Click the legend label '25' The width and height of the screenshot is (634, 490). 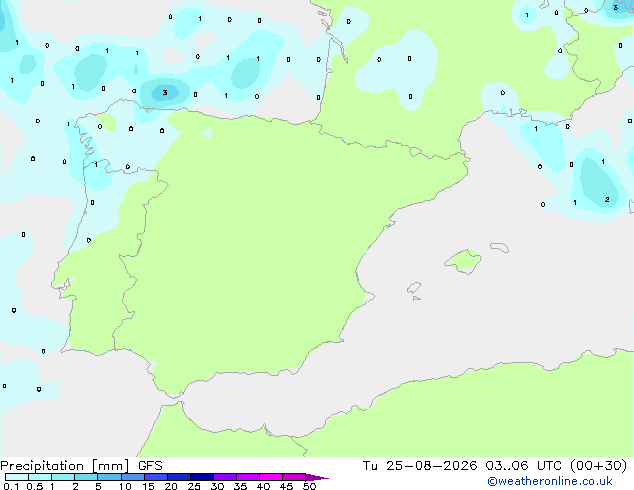point(194,486)
